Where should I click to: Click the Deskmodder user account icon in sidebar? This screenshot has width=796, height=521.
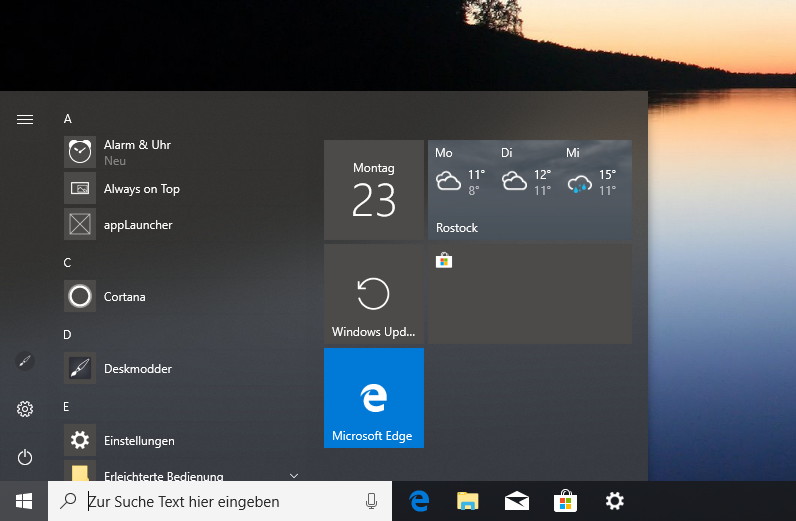[x=25, y=361]
